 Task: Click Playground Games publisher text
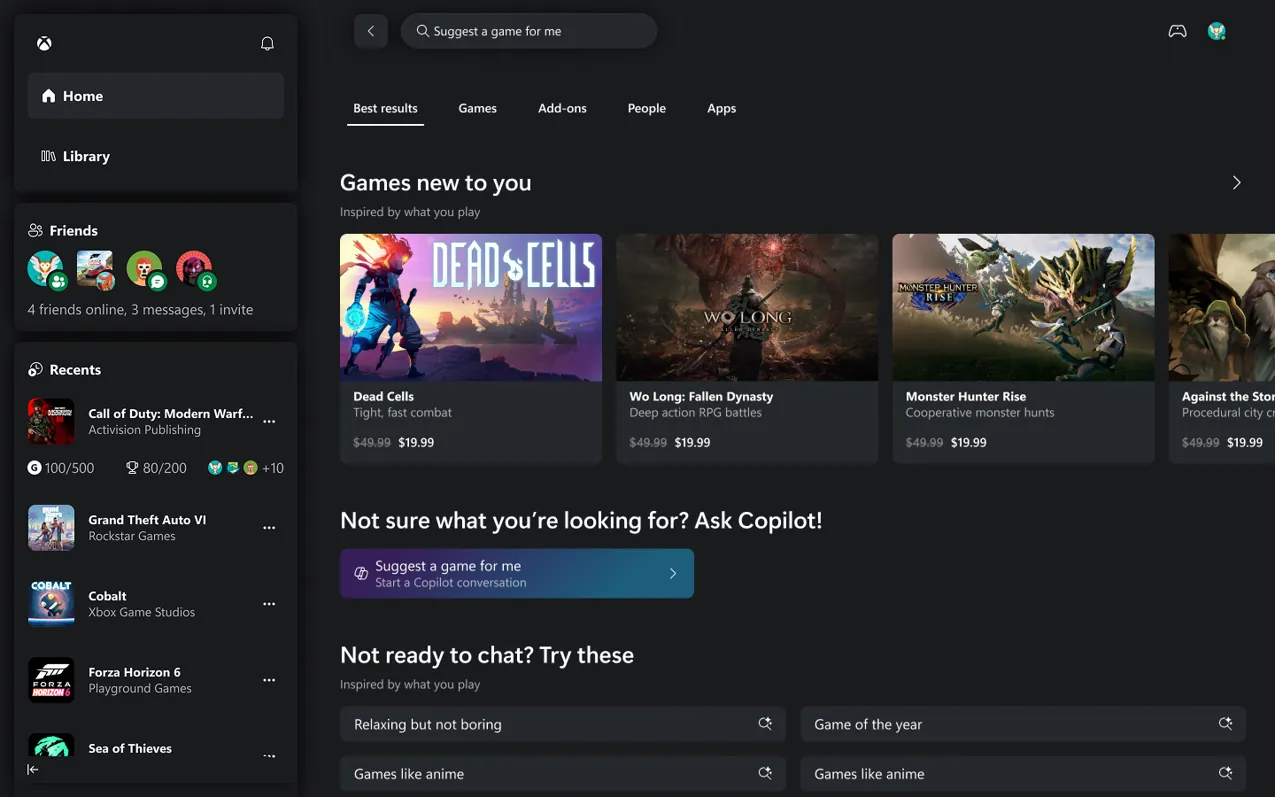(x=140, y=688)
